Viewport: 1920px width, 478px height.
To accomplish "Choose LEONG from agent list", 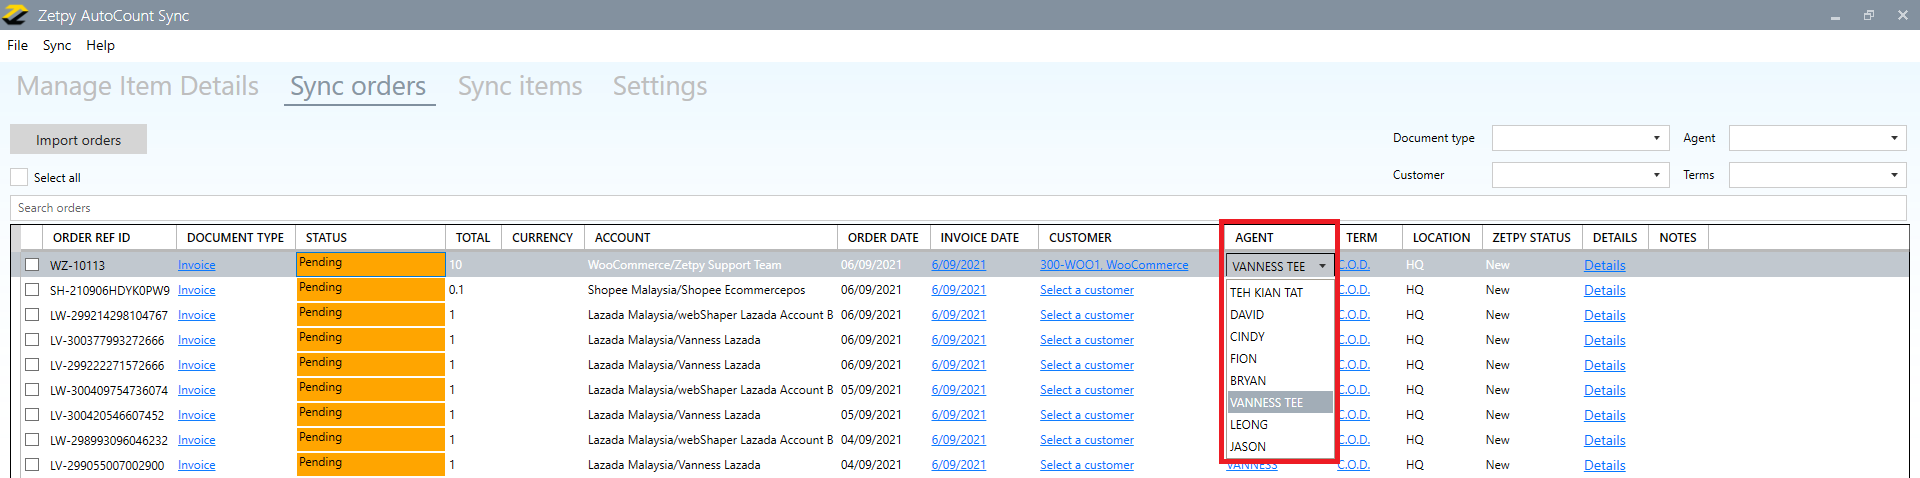I will (1280, 425).
